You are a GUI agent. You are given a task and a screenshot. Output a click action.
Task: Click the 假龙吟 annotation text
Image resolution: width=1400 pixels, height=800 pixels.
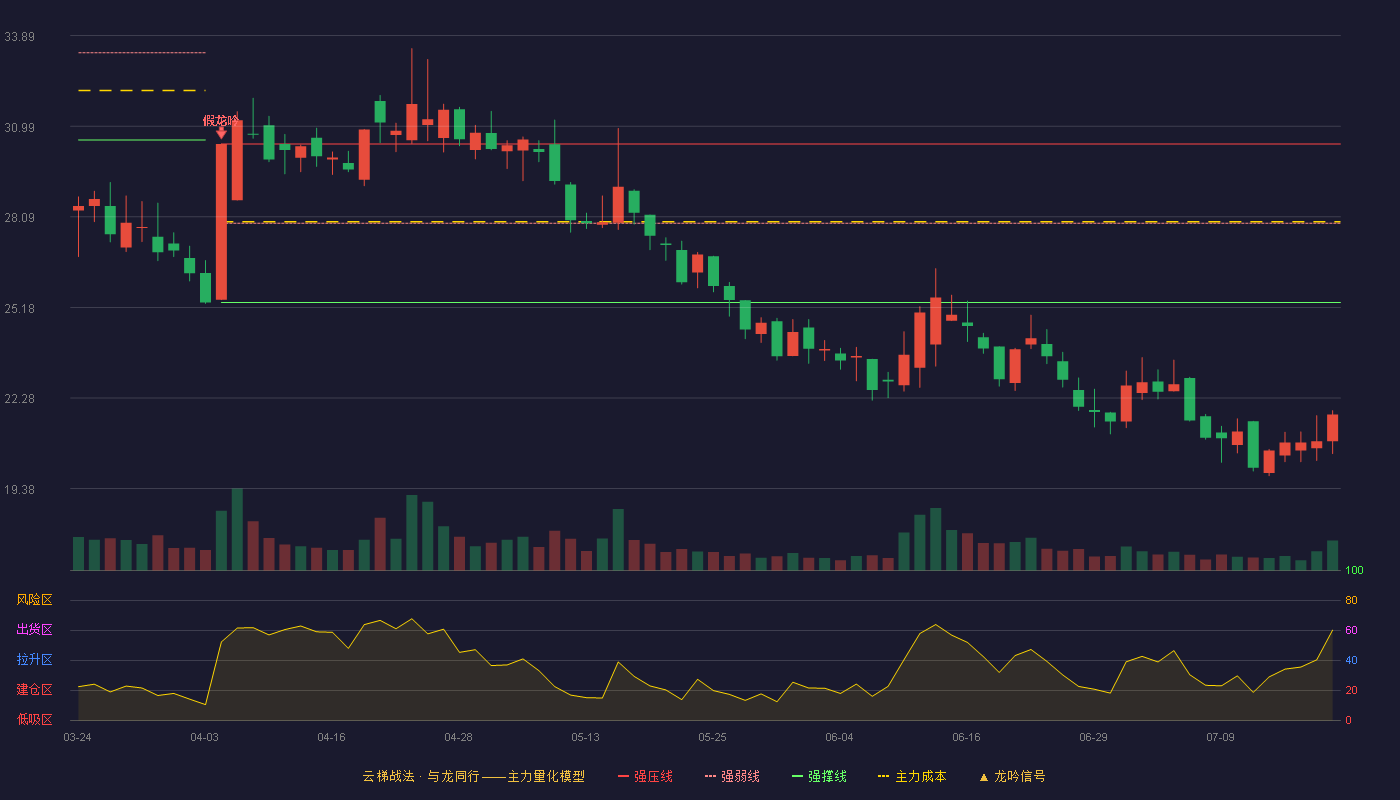click(x=221, y=120)
